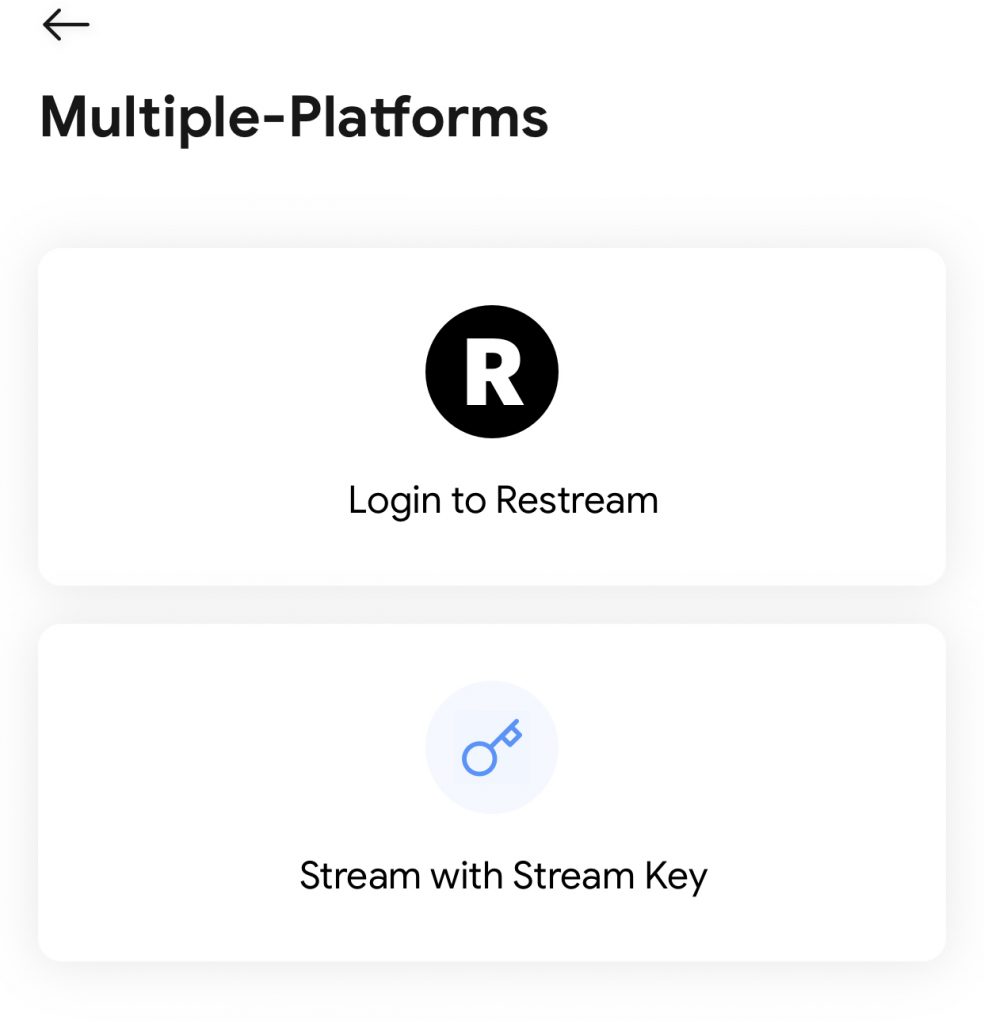The width and height of the screenshot is (984, 1024).
Task: Click the Stream with Stream Key label
Action: pyautogui.click(x=503, y=876)
